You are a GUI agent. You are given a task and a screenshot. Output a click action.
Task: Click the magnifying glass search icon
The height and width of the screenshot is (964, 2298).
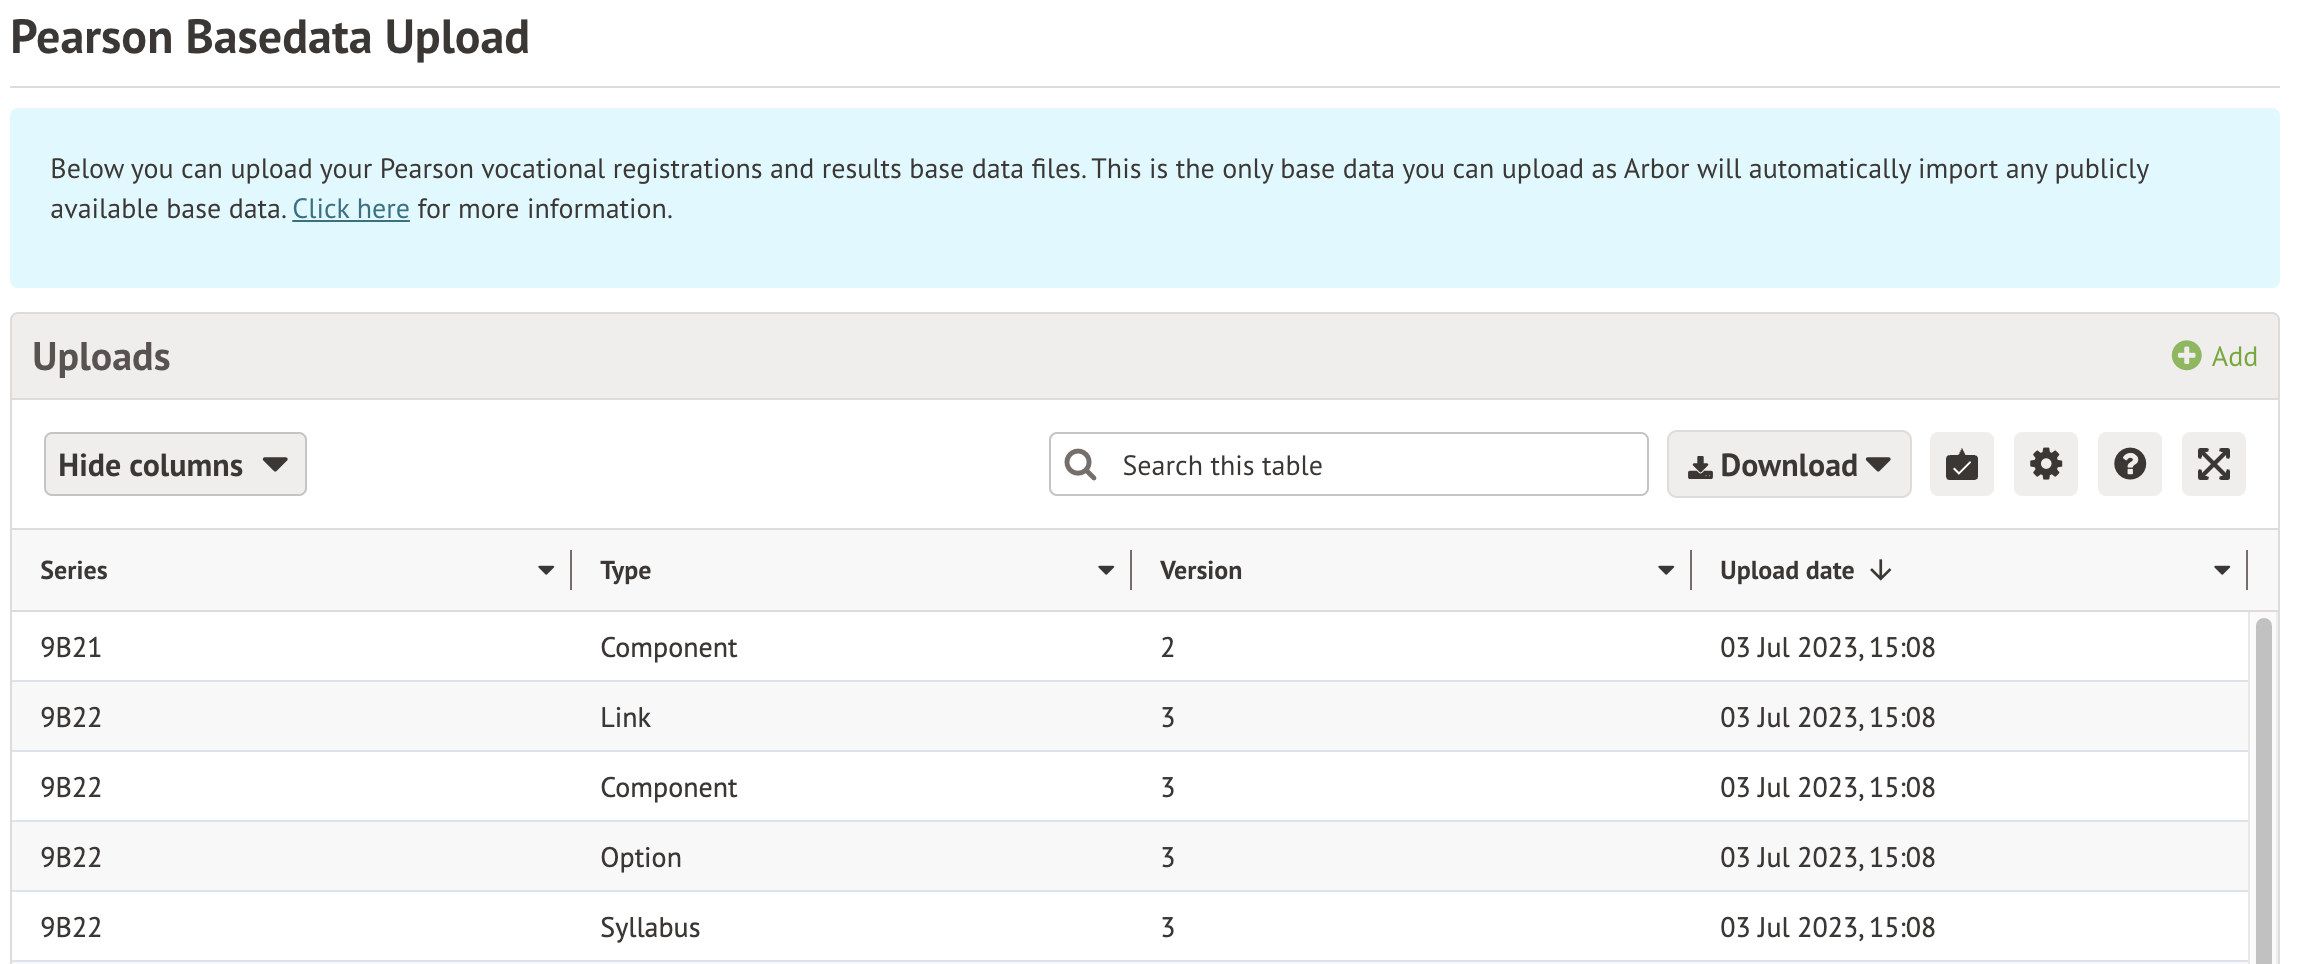pos(1080,465)
